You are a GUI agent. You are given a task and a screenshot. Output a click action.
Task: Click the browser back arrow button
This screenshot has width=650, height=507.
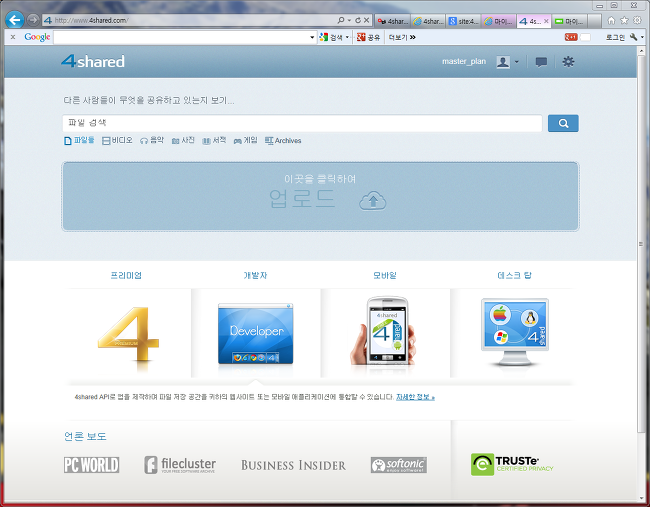click(x=15, y=20)
